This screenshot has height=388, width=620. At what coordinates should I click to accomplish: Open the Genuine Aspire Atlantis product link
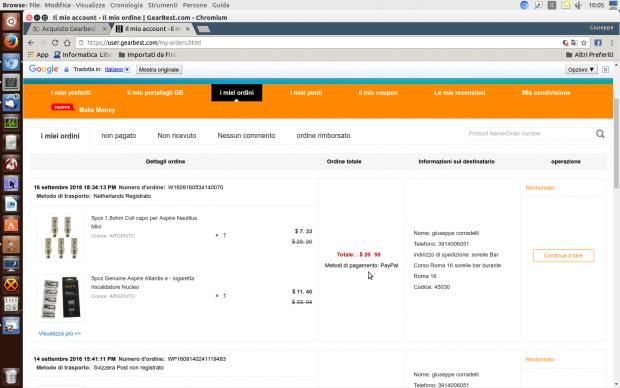pyautogui.click(x=142, y=282)
